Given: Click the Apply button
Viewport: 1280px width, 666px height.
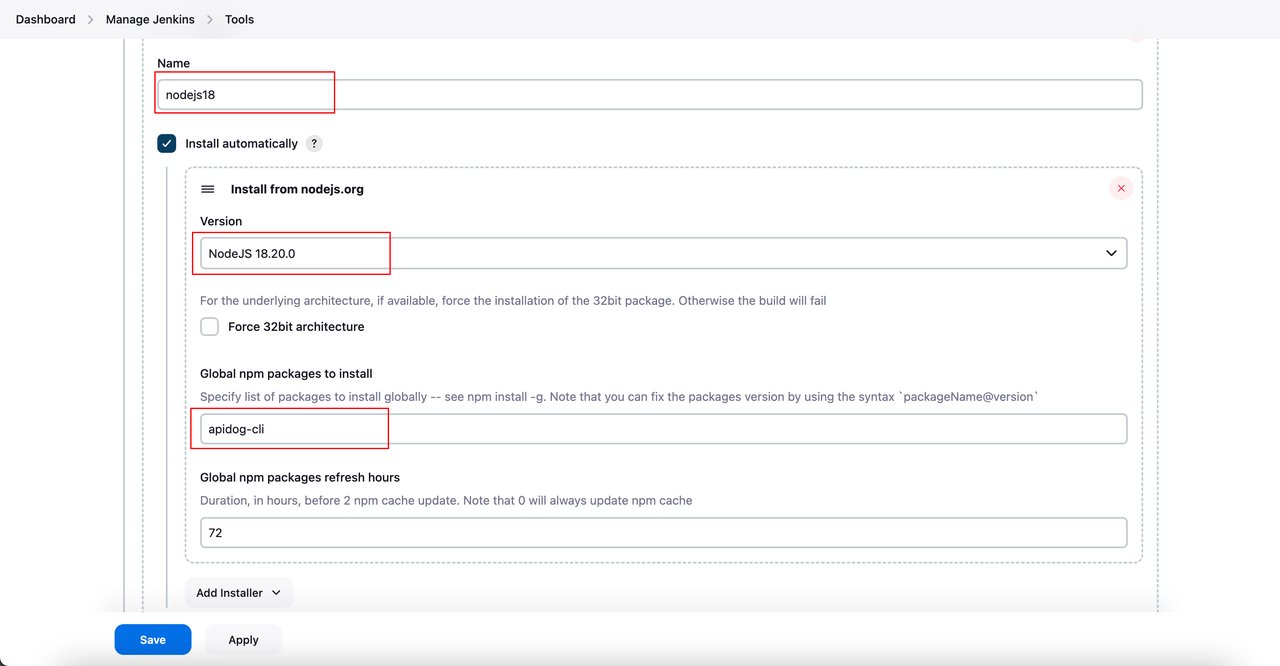Looking at the screenshot, I should click(243, 640).
